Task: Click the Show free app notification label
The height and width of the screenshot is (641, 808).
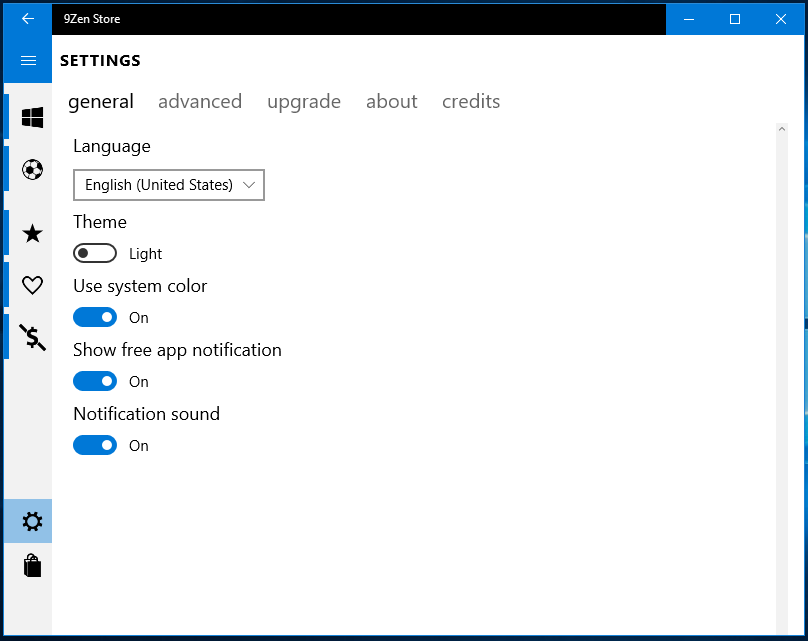Action: click(x=177, y=350)
